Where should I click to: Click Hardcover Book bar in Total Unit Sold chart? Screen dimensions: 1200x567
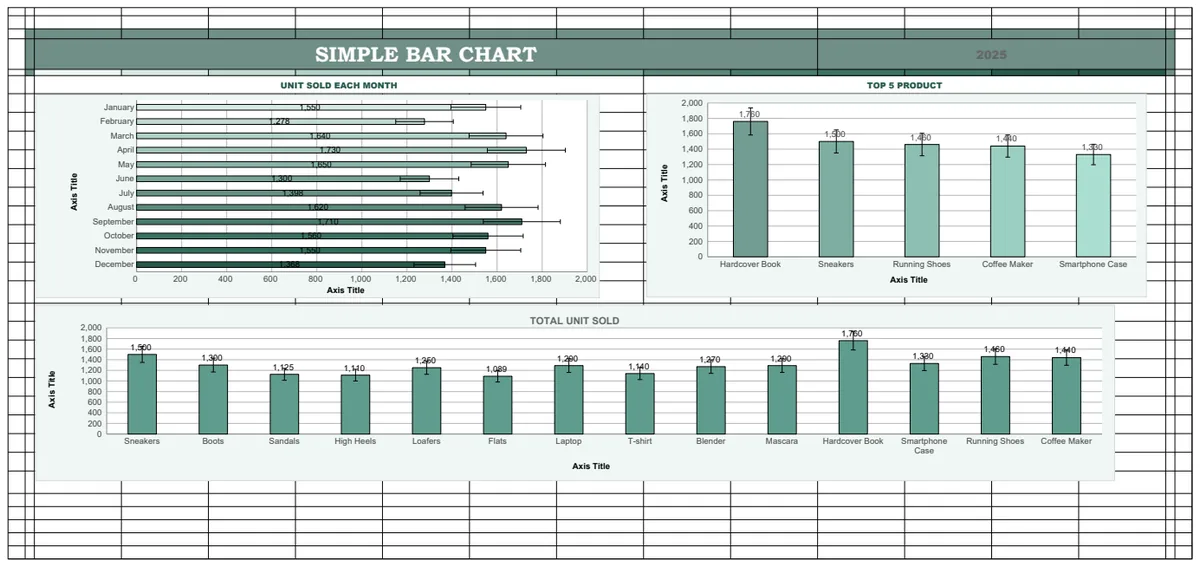[853, 388]
